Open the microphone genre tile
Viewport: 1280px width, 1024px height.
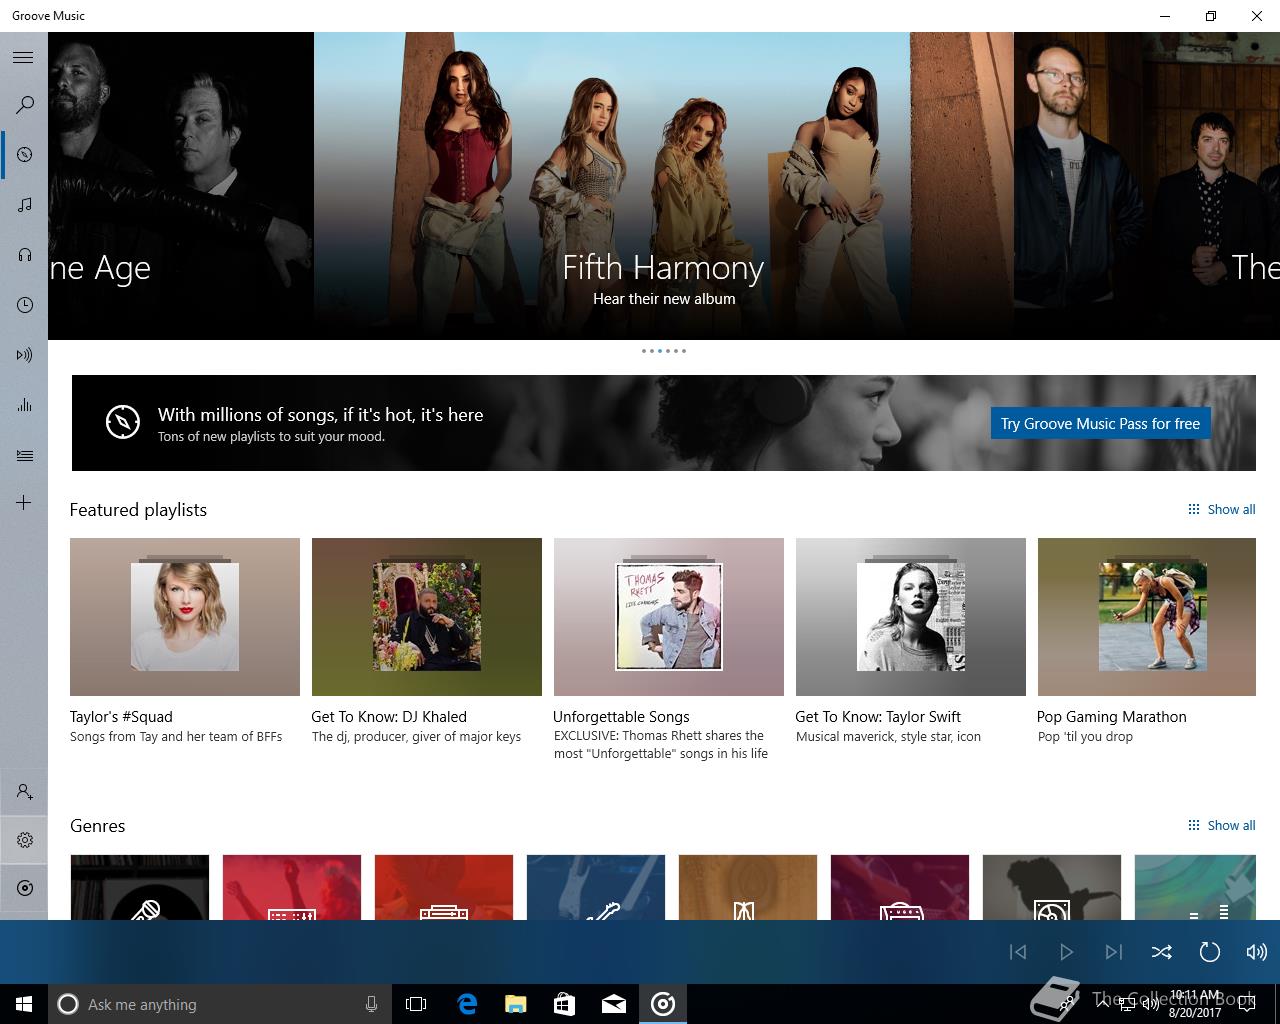click(140, 887)
